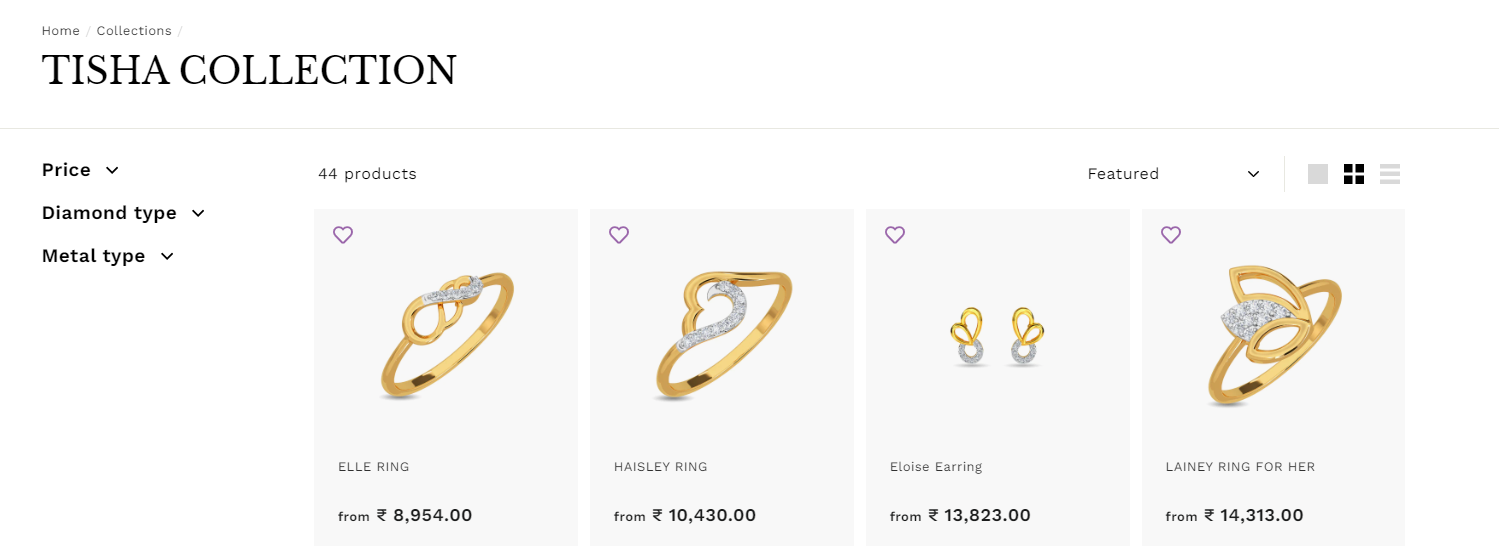This screenshot has height=554, width=1499.
Task: View the Eloise Earring product image
Action: (x=997, y=337)
